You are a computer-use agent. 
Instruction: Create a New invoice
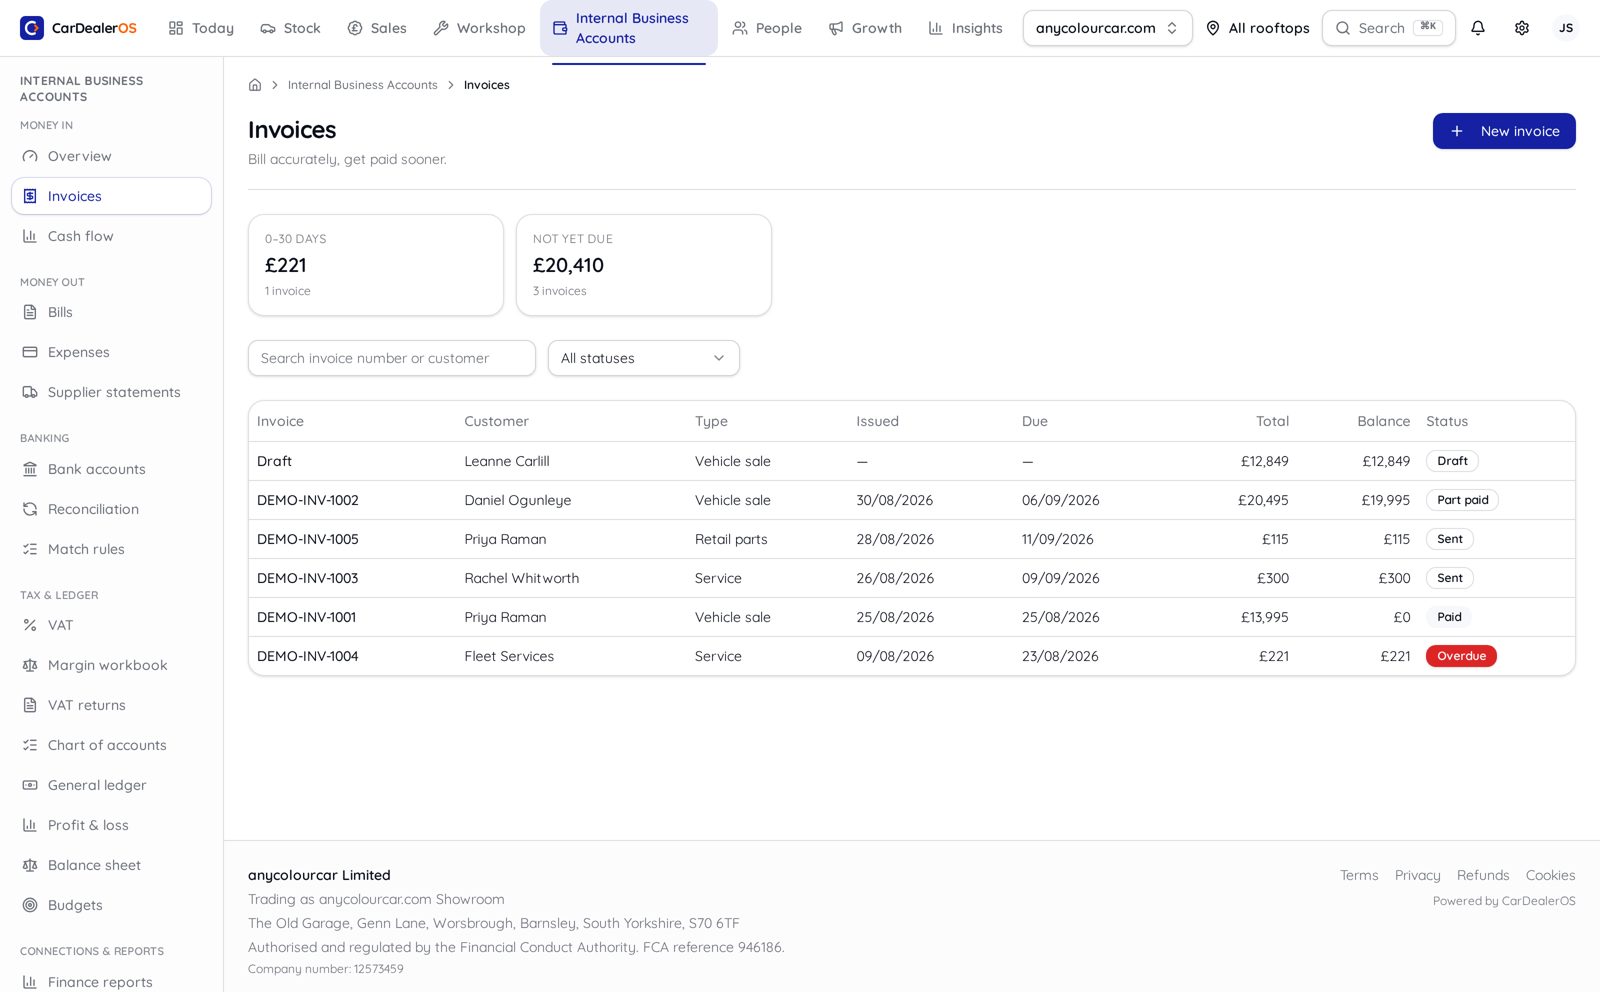point(1504,131)
